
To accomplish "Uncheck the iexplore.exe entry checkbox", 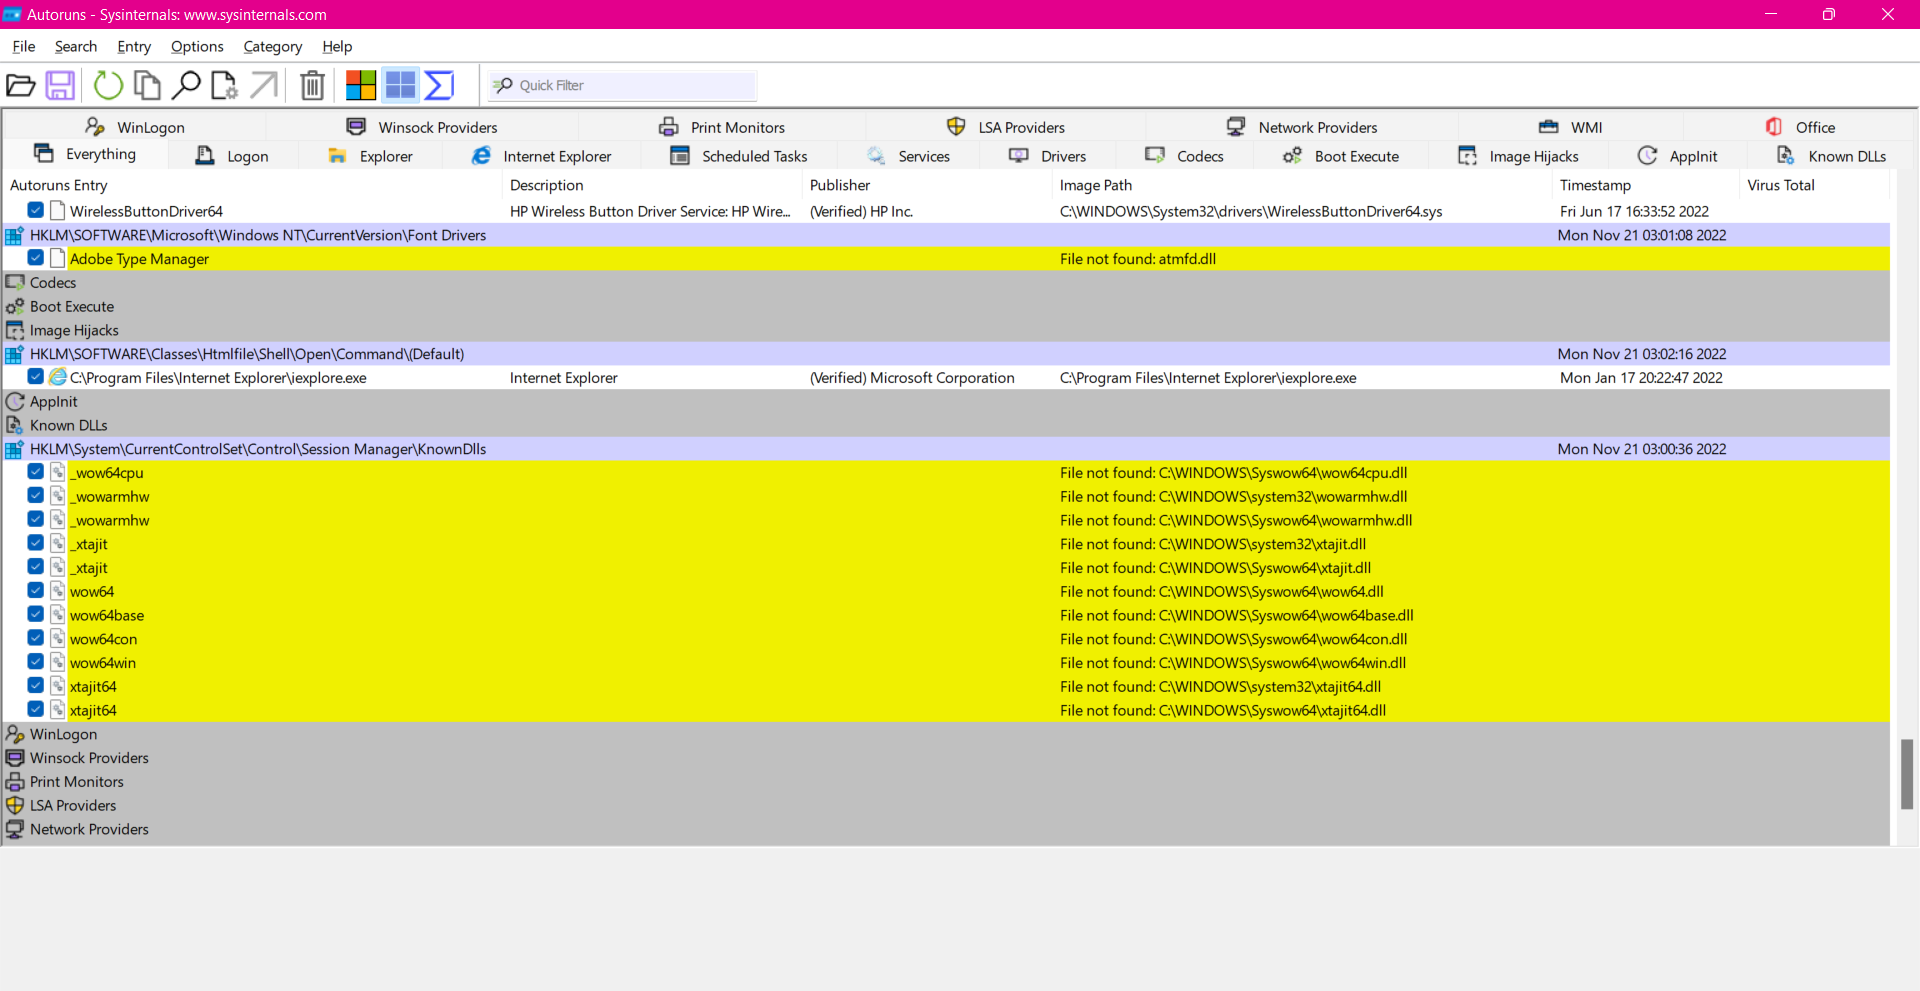I will click(36, 377).
